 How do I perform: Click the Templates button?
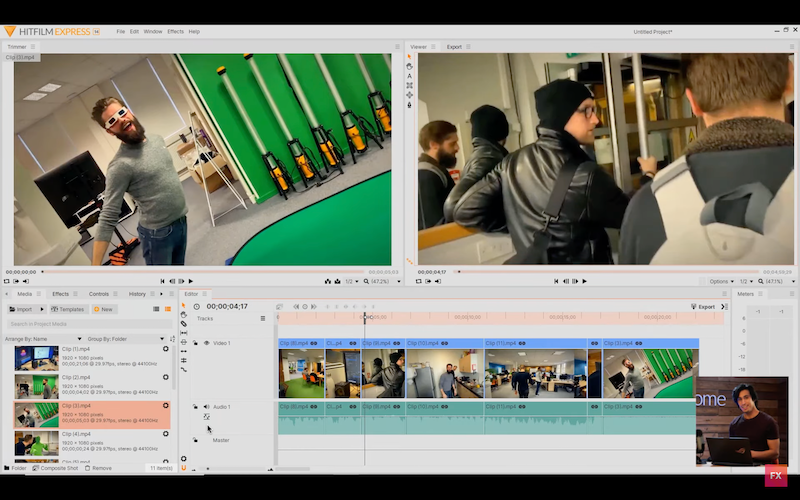click(67, 309)
